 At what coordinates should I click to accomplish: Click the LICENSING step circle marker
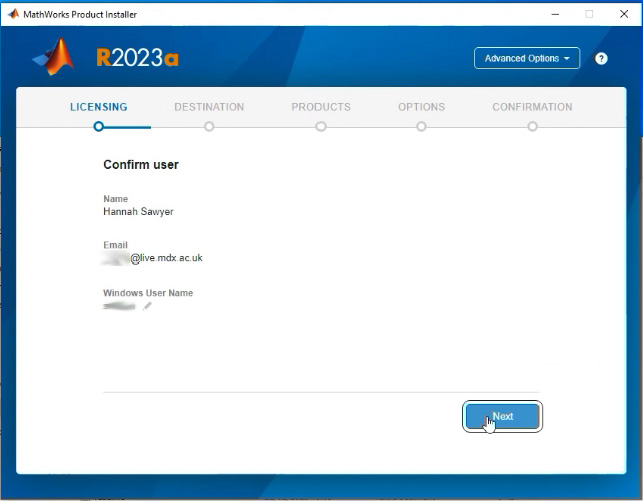pos(98,126)
